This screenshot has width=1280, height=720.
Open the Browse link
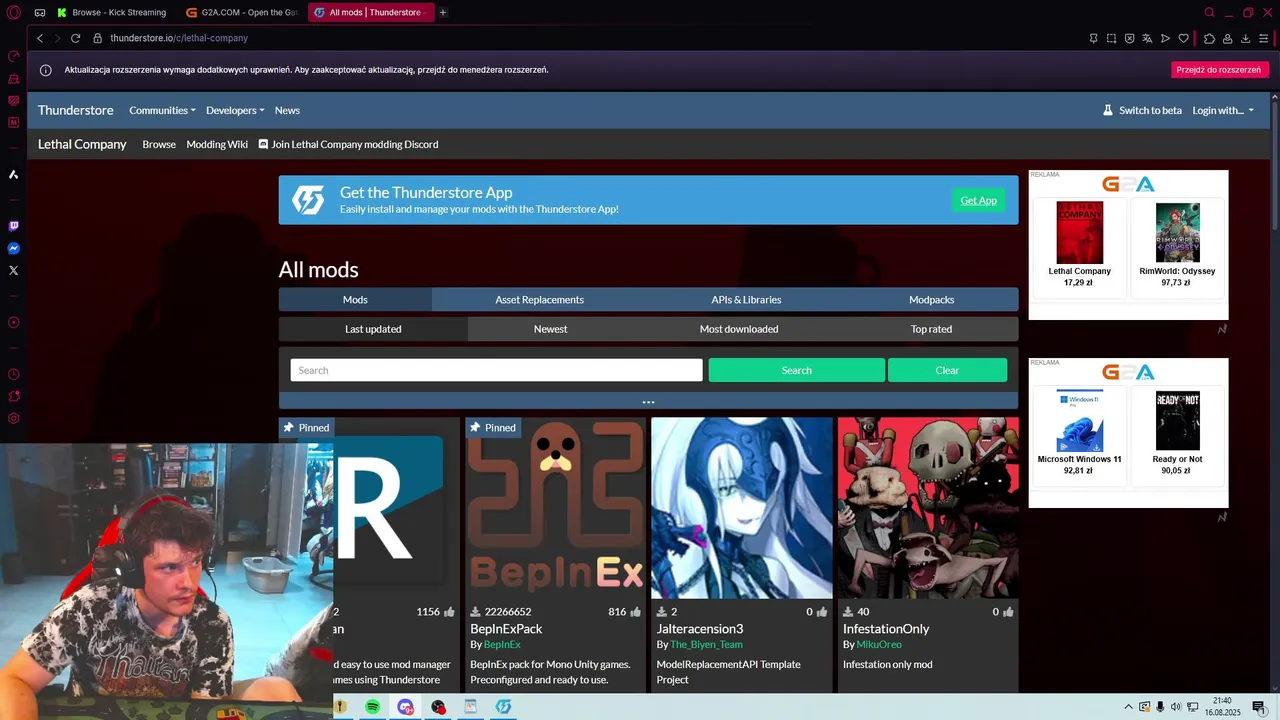(x=159, y=144)
